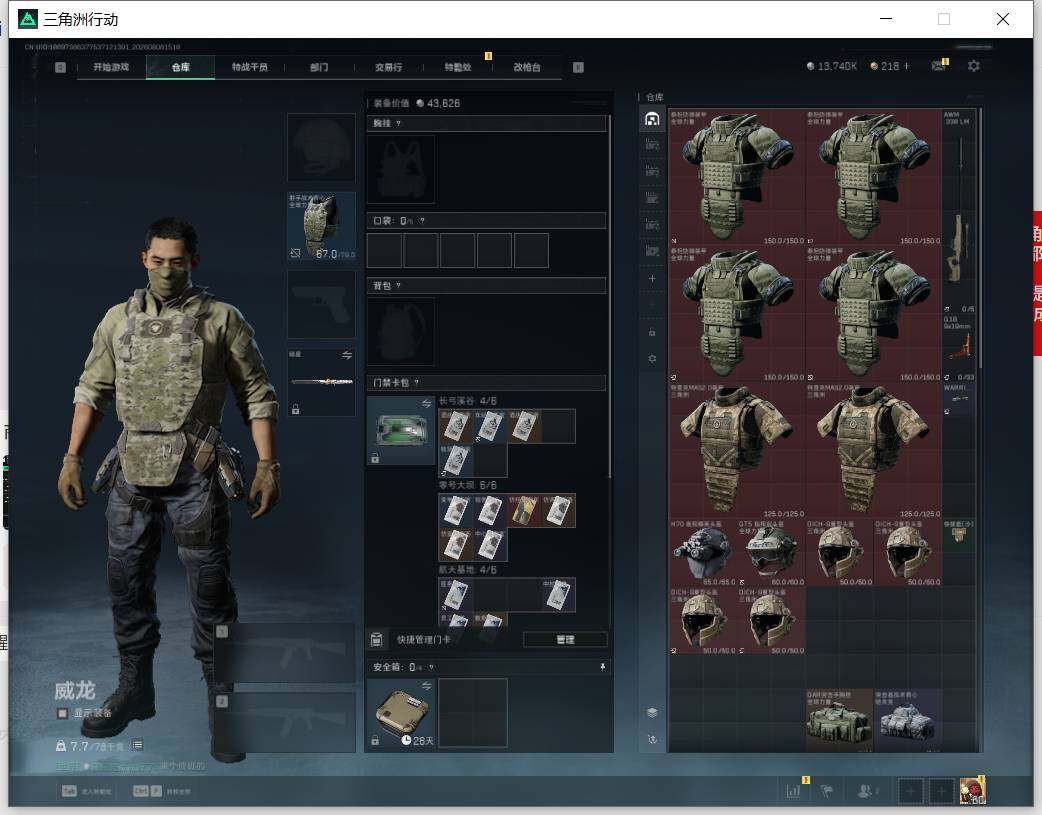
Task: Click the loadout panel vertical scrollbar
Action: 610,299
